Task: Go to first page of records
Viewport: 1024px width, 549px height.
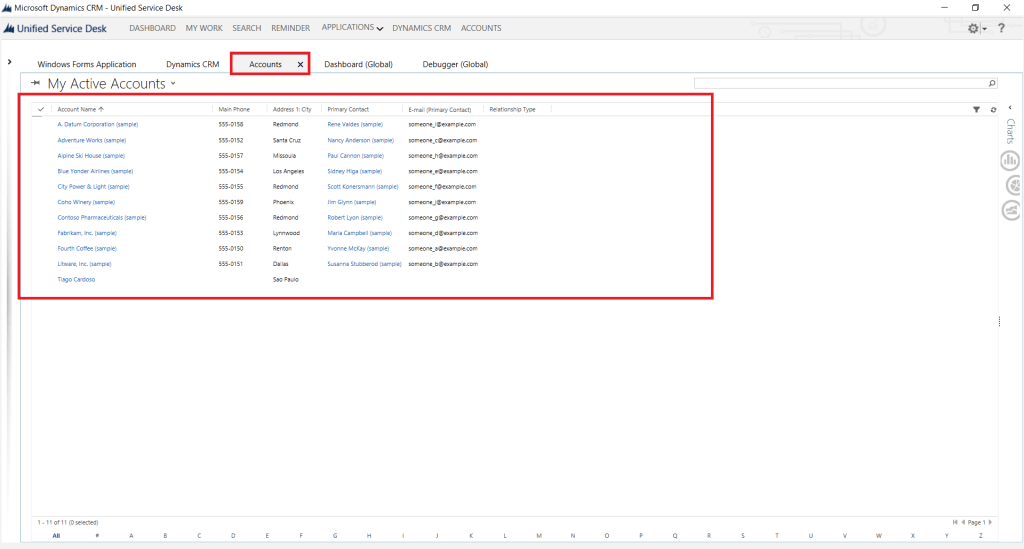Action: (955, 522)
